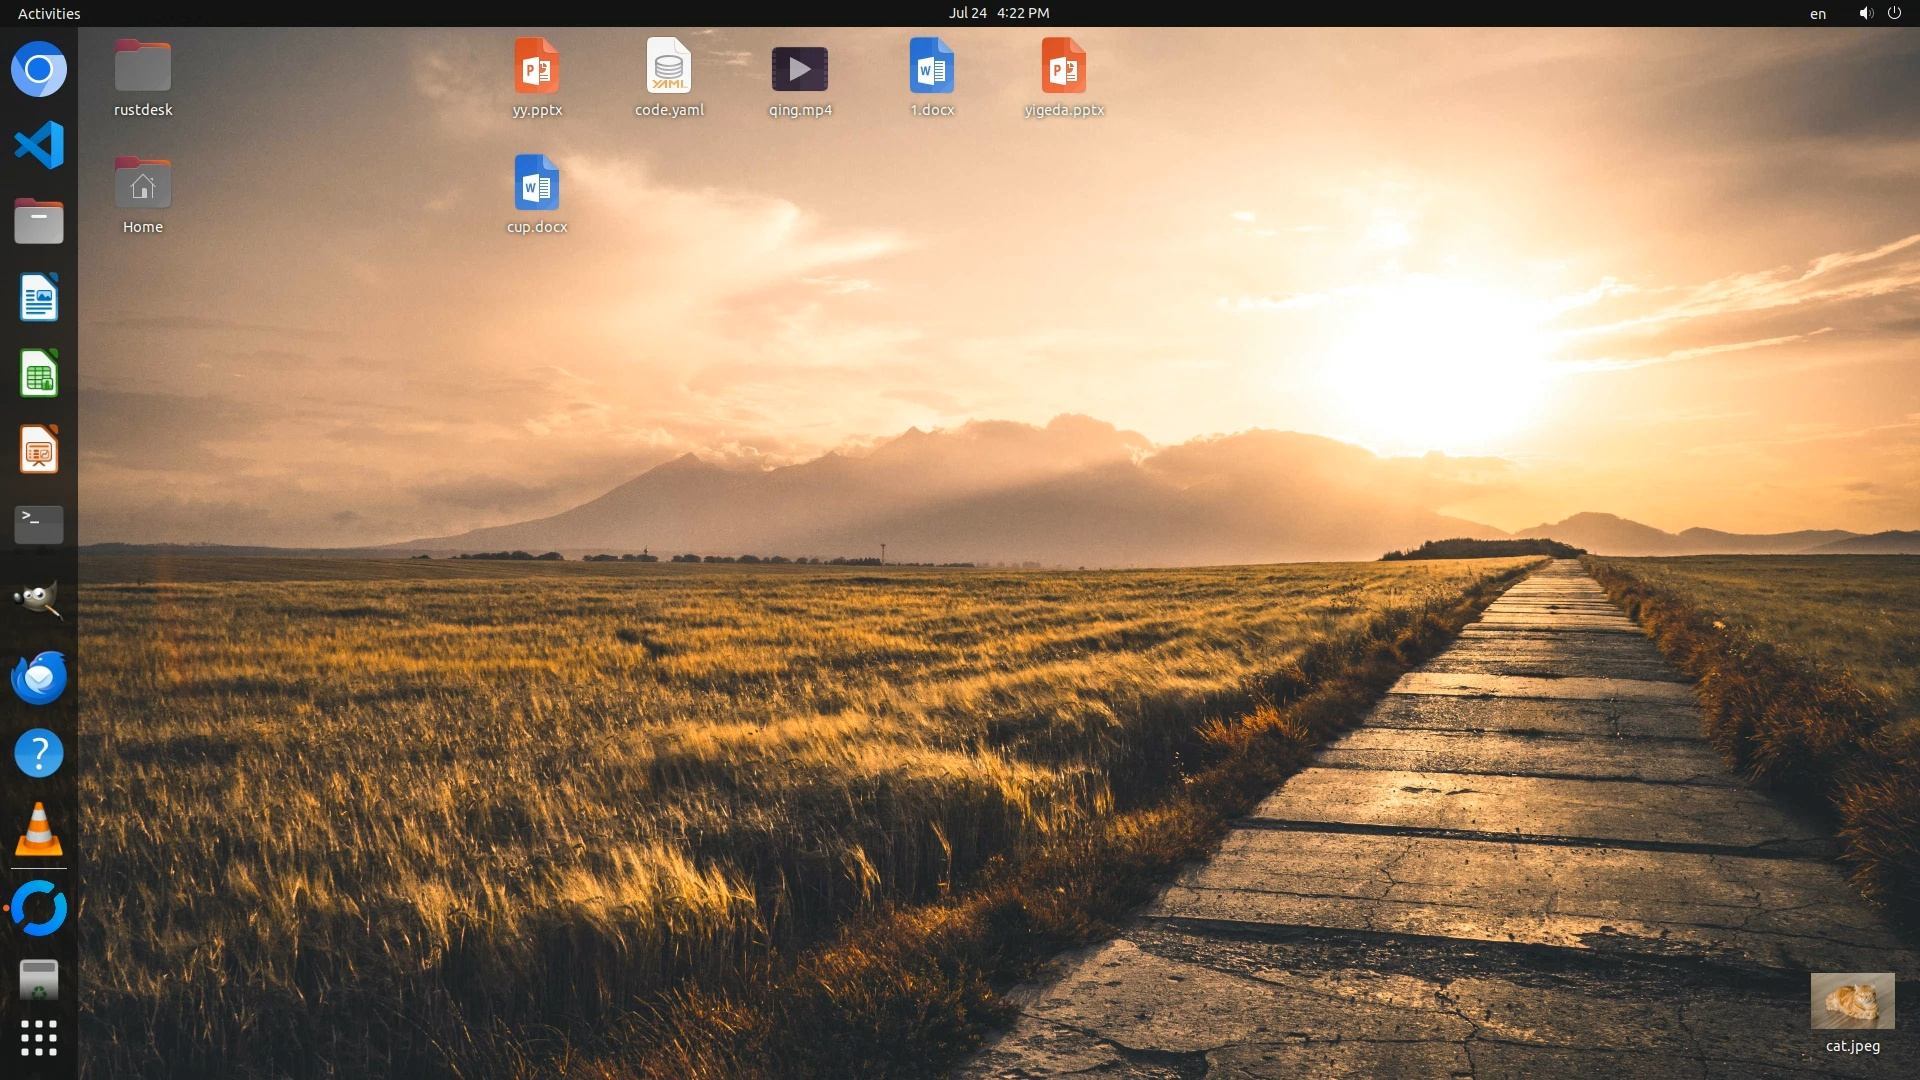The width and height of the screenshot is (1920, 1080).
Task: Click Activities in the top bar
Action: [x=49, y=13]
